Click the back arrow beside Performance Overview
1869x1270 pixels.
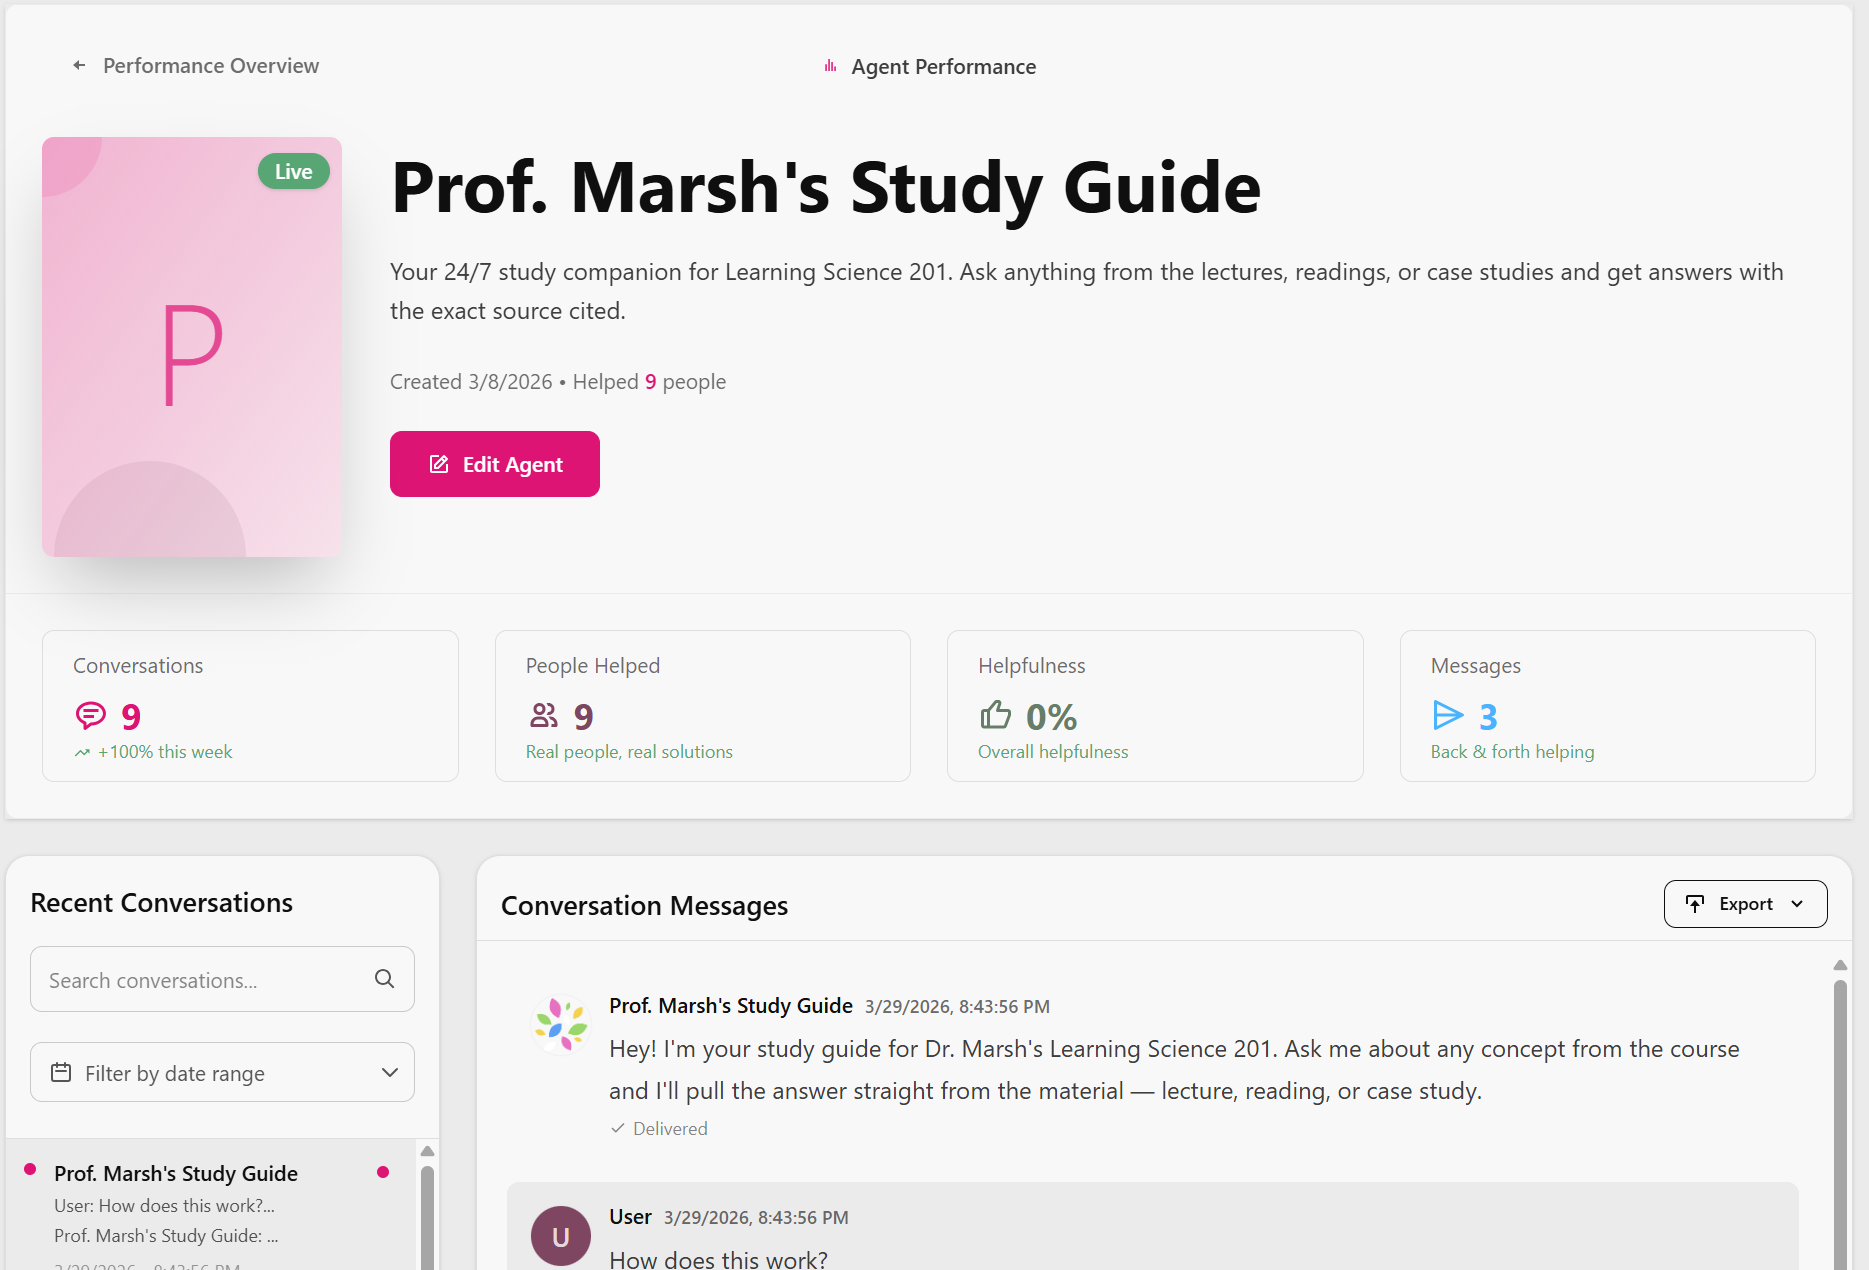coord(79,66)
